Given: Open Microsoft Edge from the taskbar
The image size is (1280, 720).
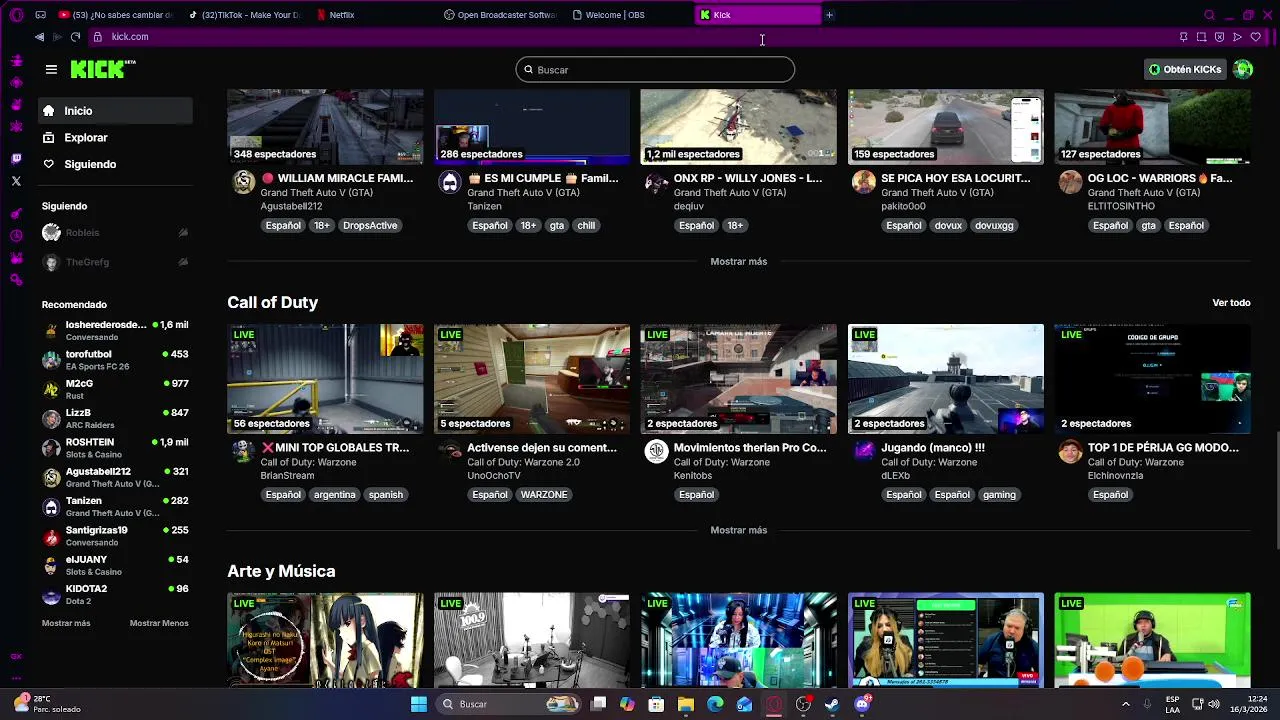Looking at the screenshot, I should pos(715,704).
